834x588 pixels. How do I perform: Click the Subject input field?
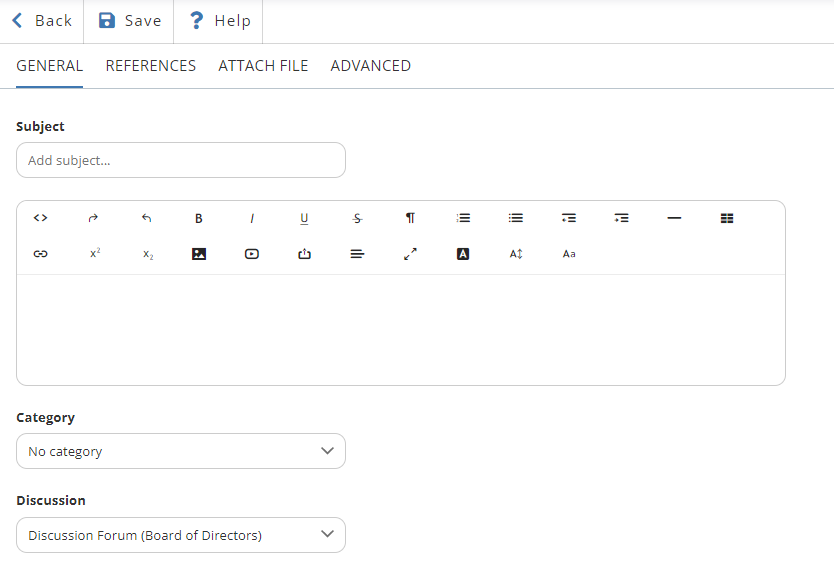click(x=181, y=160)
